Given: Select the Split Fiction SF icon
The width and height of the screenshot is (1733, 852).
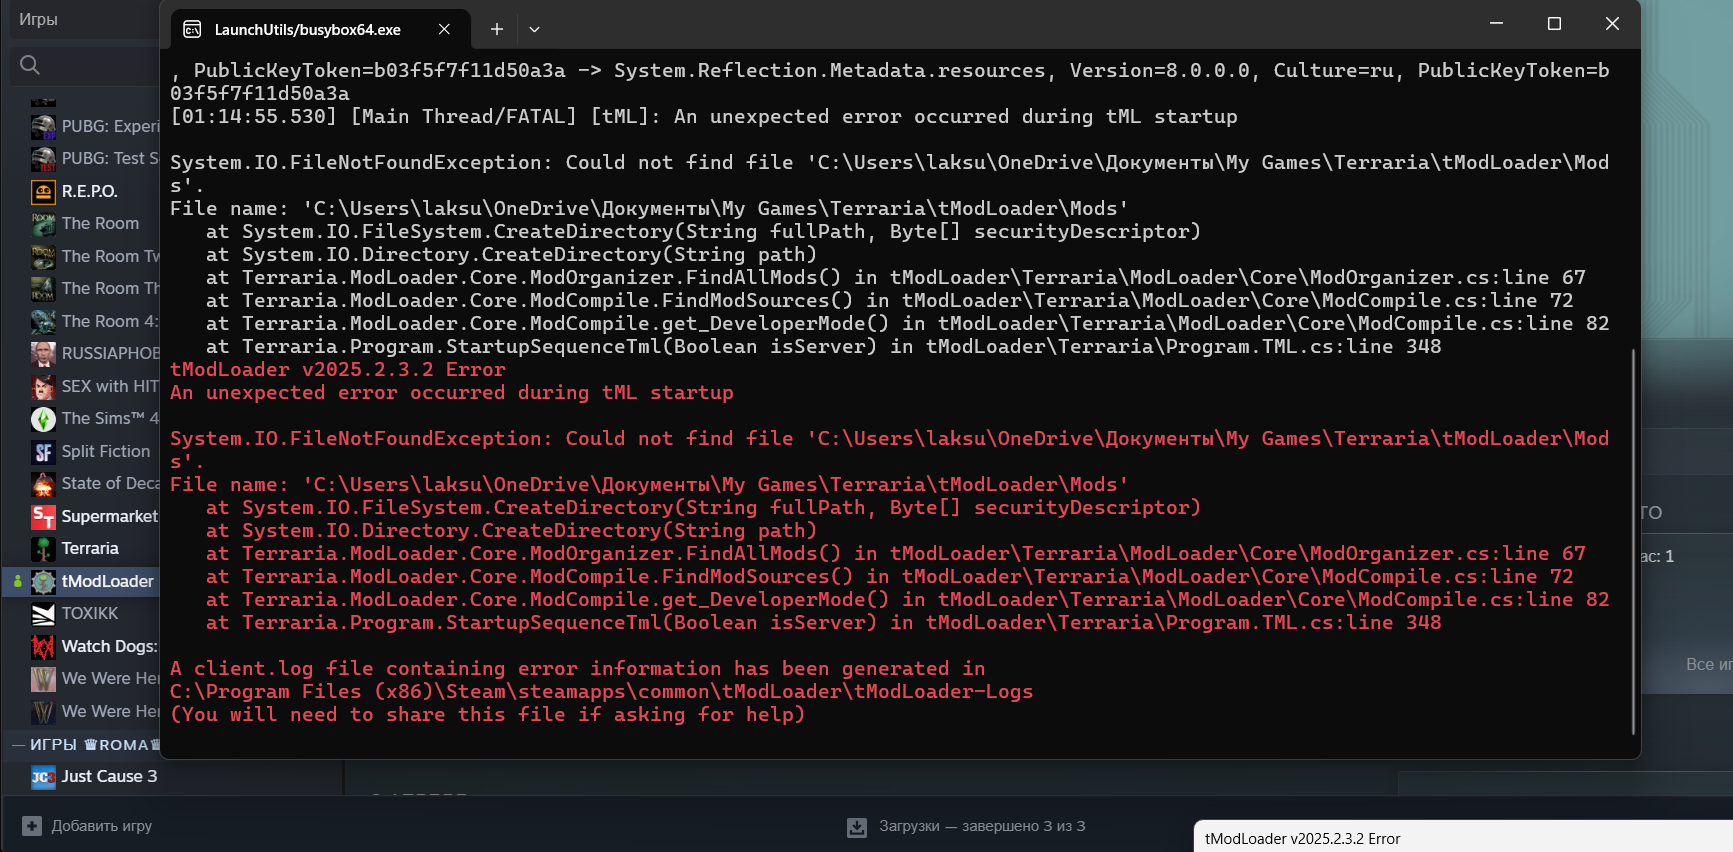Looking at the screenshot, I should [43, 451].
